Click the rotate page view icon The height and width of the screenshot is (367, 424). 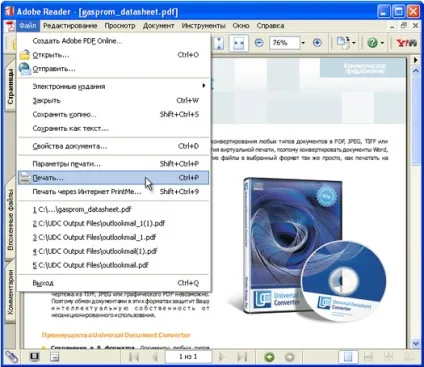pos(343,43)
